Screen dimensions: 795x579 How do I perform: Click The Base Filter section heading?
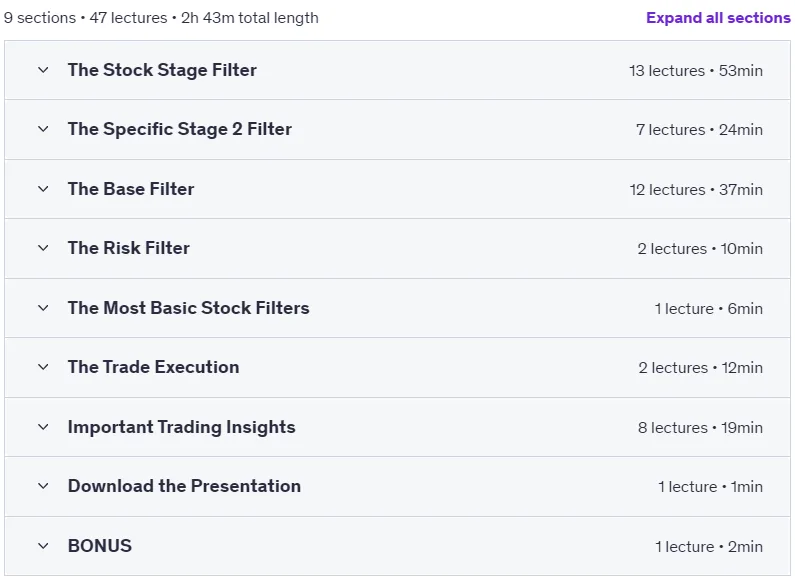[x=131, y=189]
